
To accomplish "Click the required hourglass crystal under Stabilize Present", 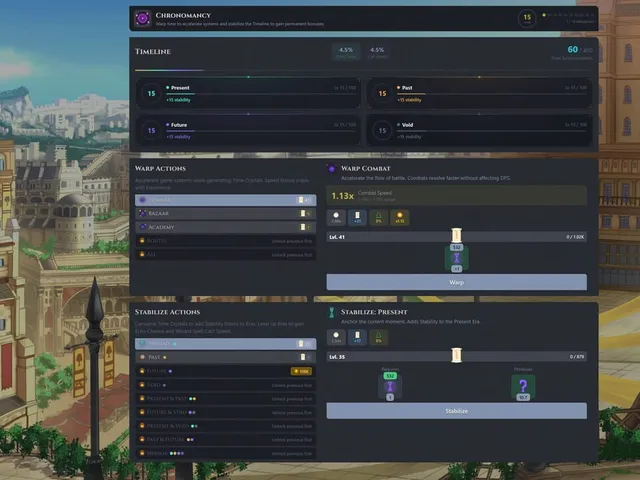I will 390,387.
